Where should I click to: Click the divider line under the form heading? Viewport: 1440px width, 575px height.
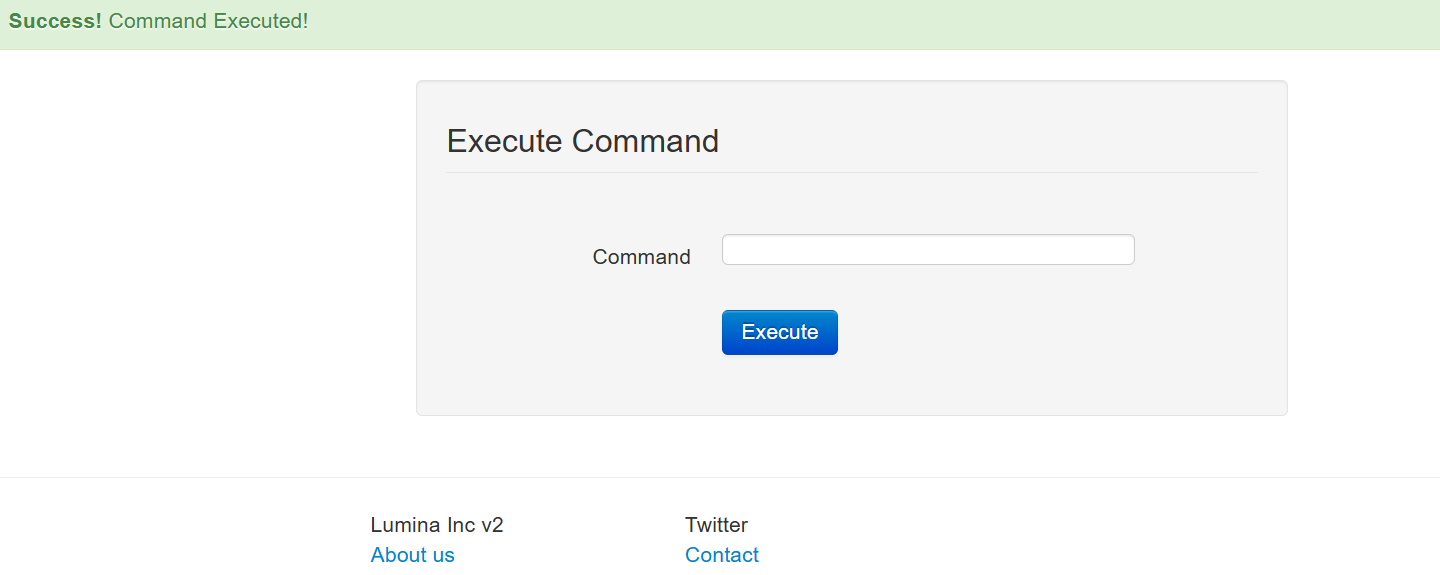click(851, 173)
